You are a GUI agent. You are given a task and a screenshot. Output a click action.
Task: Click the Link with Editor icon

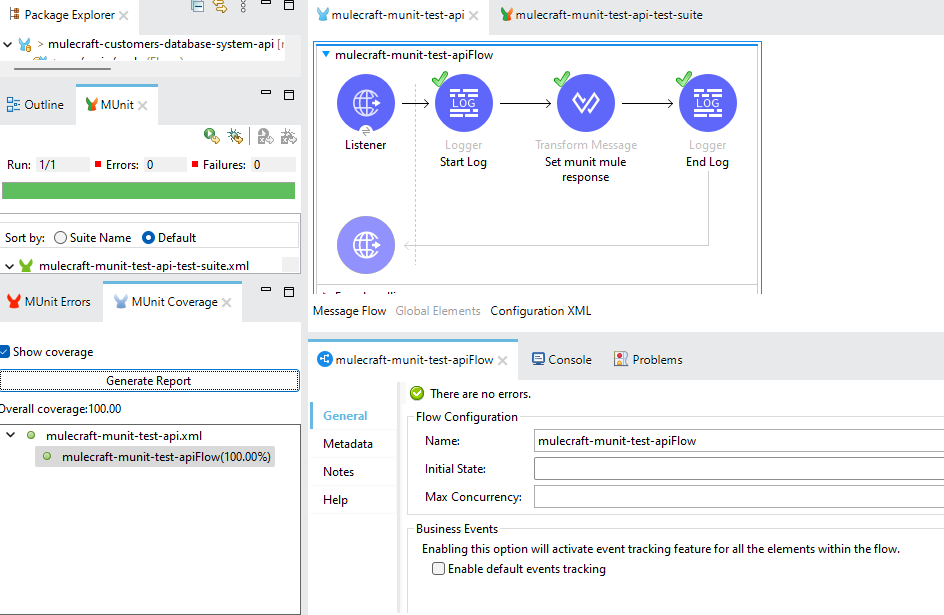point(219,7)
